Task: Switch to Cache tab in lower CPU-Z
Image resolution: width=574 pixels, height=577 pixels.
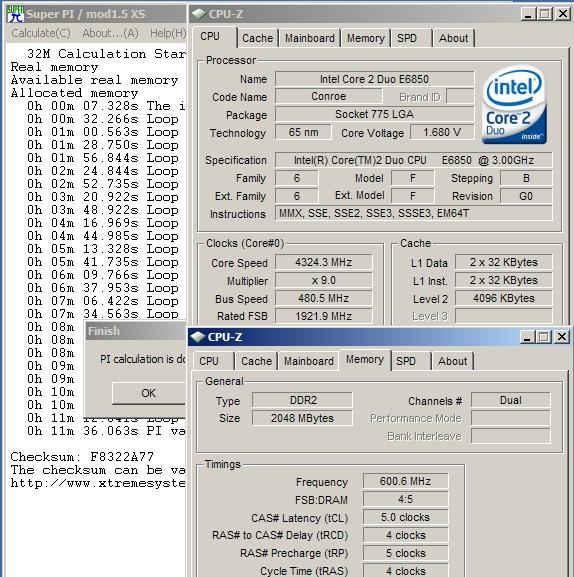Action: (x=256, y=361)
